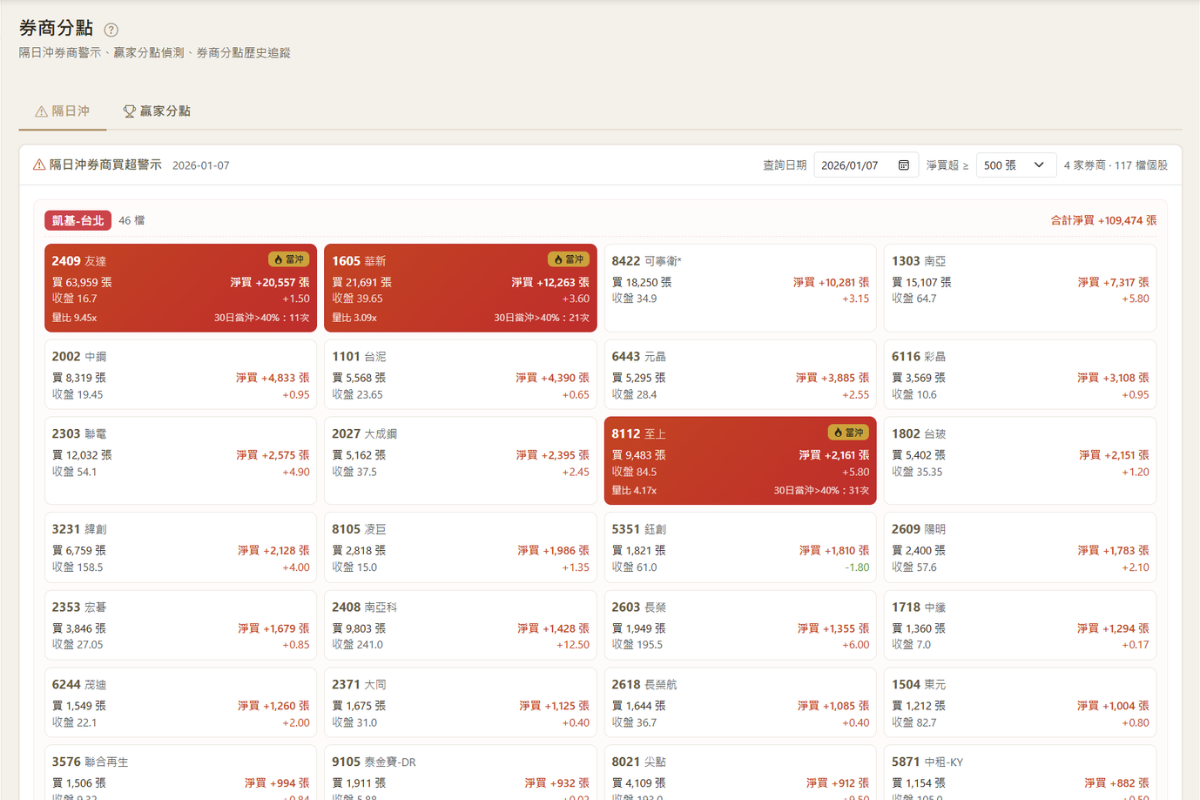Image resolution: width=1200 pixels, height=800 pixels.
Task: Switch to the 贏家分點 tab
Action: [156, 112]
